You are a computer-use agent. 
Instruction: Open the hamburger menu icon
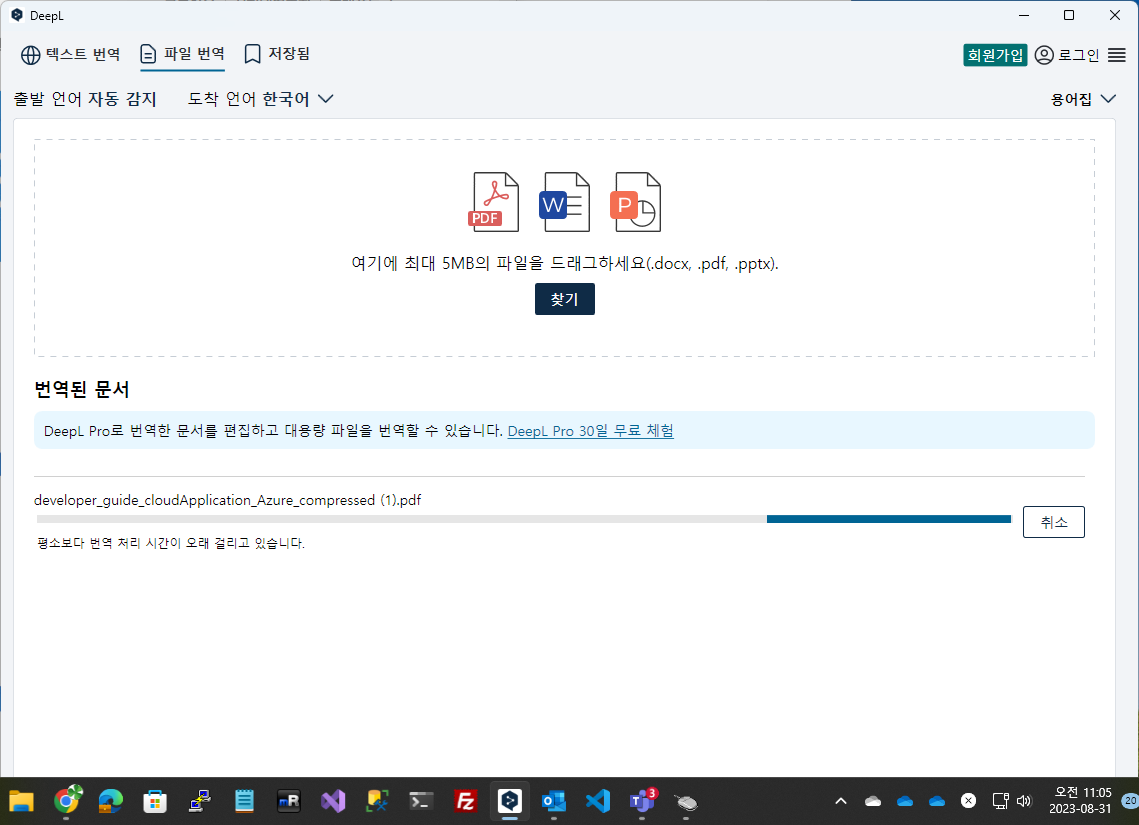[x=1116, y=55]
